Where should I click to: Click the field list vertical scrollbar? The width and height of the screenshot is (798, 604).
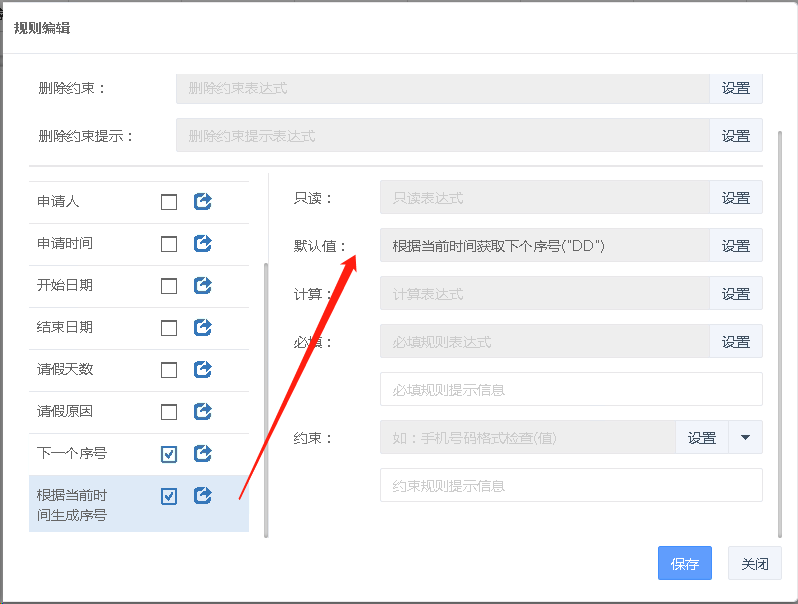(265, 400)
